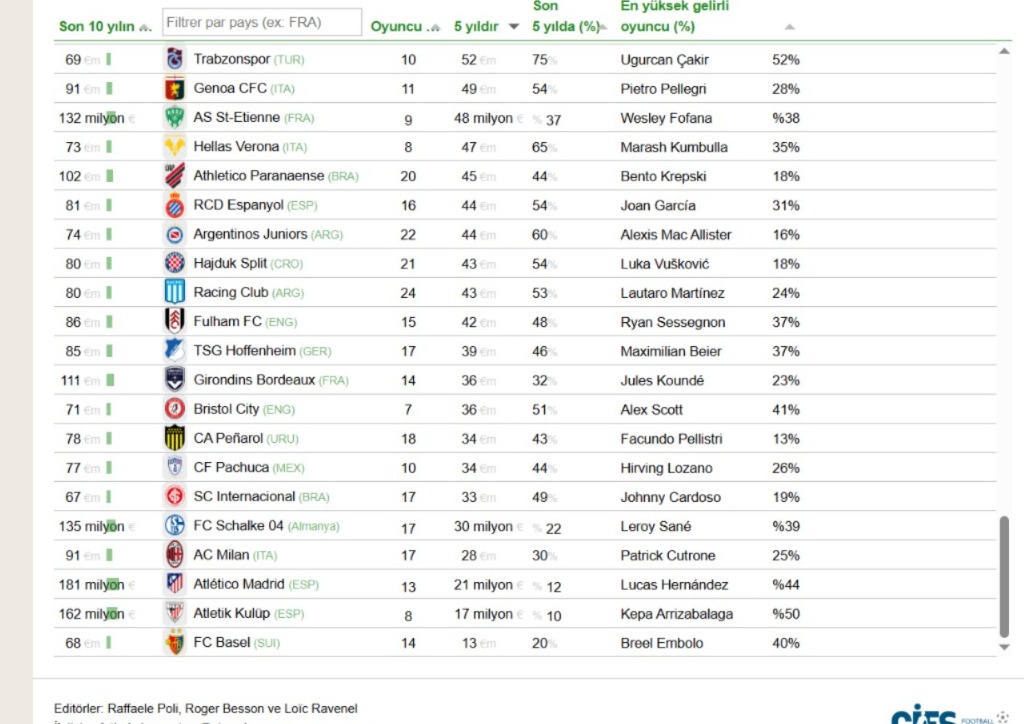Click the Trabzonspor club logo

[175, 59]
